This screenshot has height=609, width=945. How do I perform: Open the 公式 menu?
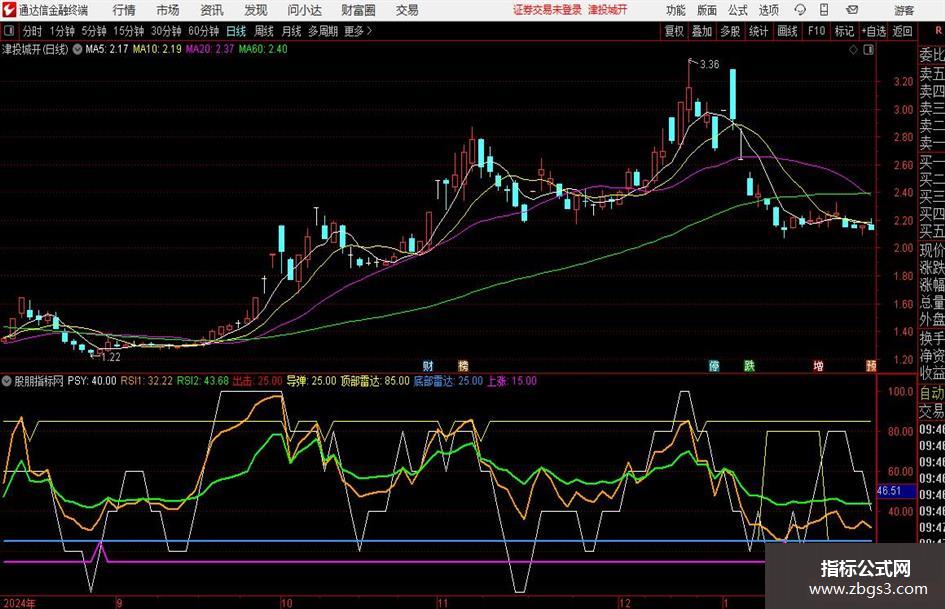click(738, 10)
